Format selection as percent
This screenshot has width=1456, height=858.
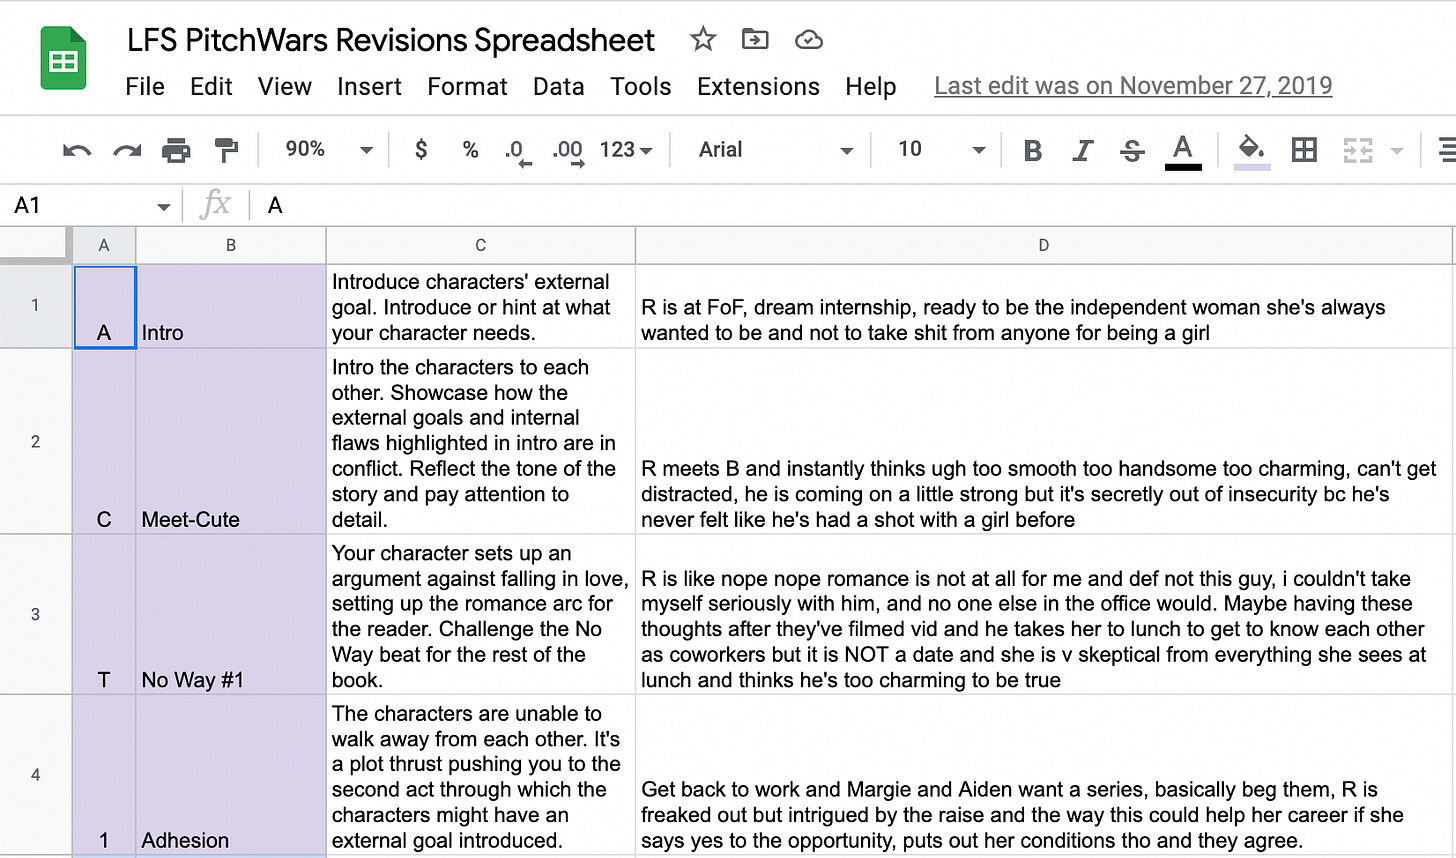click(470, 150)
